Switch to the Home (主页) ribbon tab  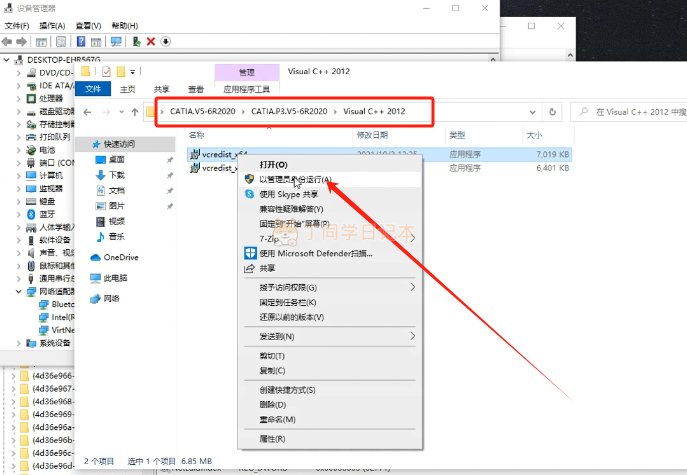127,89
